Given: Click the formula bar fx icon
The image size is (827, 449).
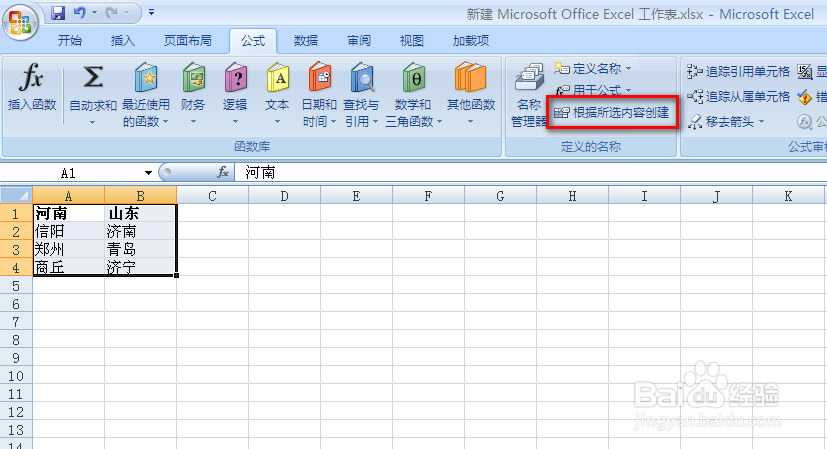Looking at the screenshot, I should [x=223, y=173].
